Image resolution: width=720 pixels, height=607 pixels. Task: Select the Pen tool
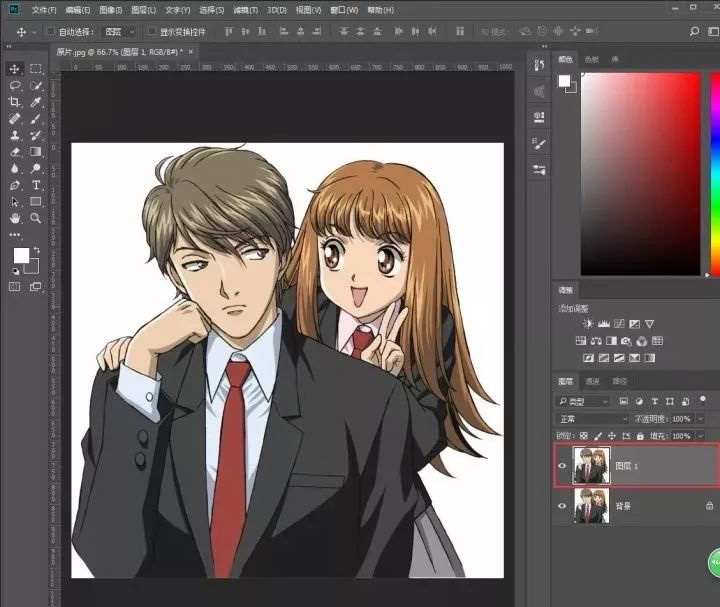coord(15,185)
